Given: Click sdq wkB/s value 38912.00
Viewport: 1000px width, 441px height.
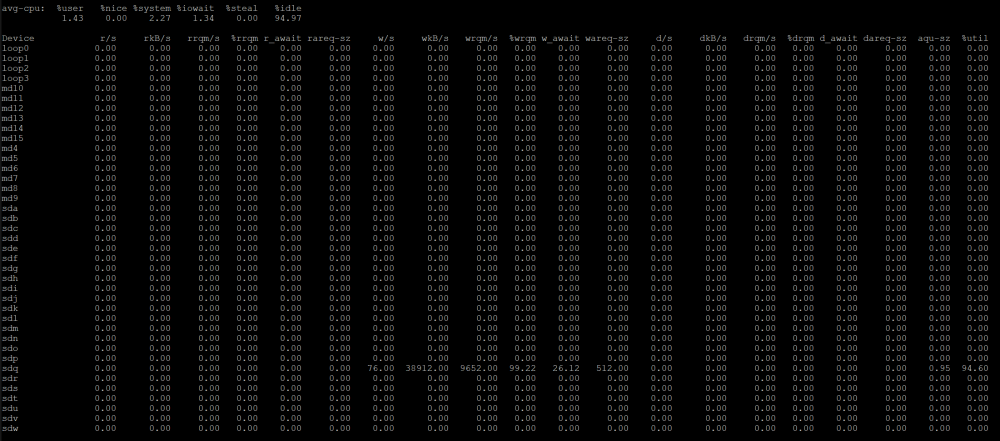Looking at the screenshot, I should click(427, 368).
